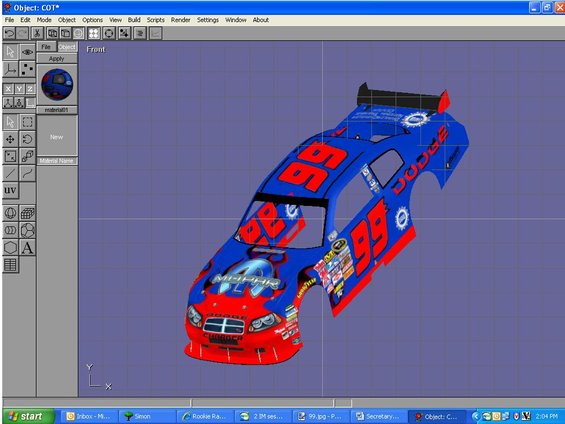Choose the Non-uniform scale tool
Viewport: 565px width, 424px height.
click(x=10, y=156)
